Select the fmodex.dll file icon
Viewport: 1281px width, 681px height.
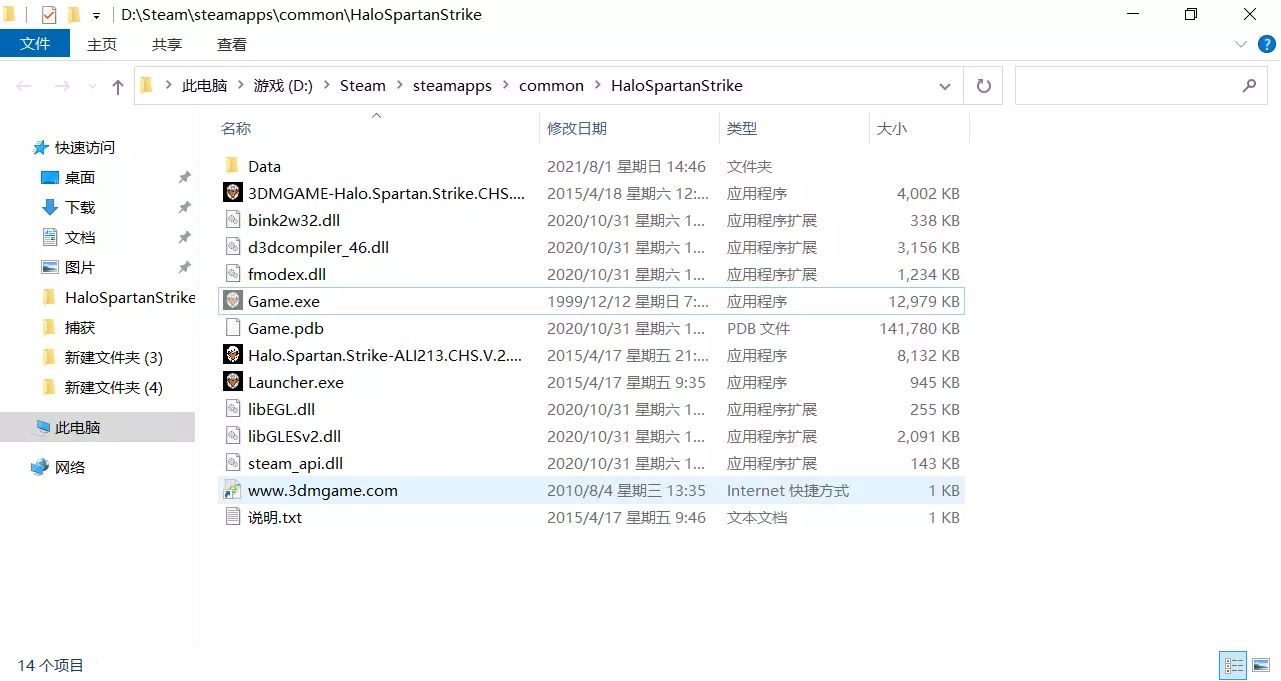tap(232, 274)
